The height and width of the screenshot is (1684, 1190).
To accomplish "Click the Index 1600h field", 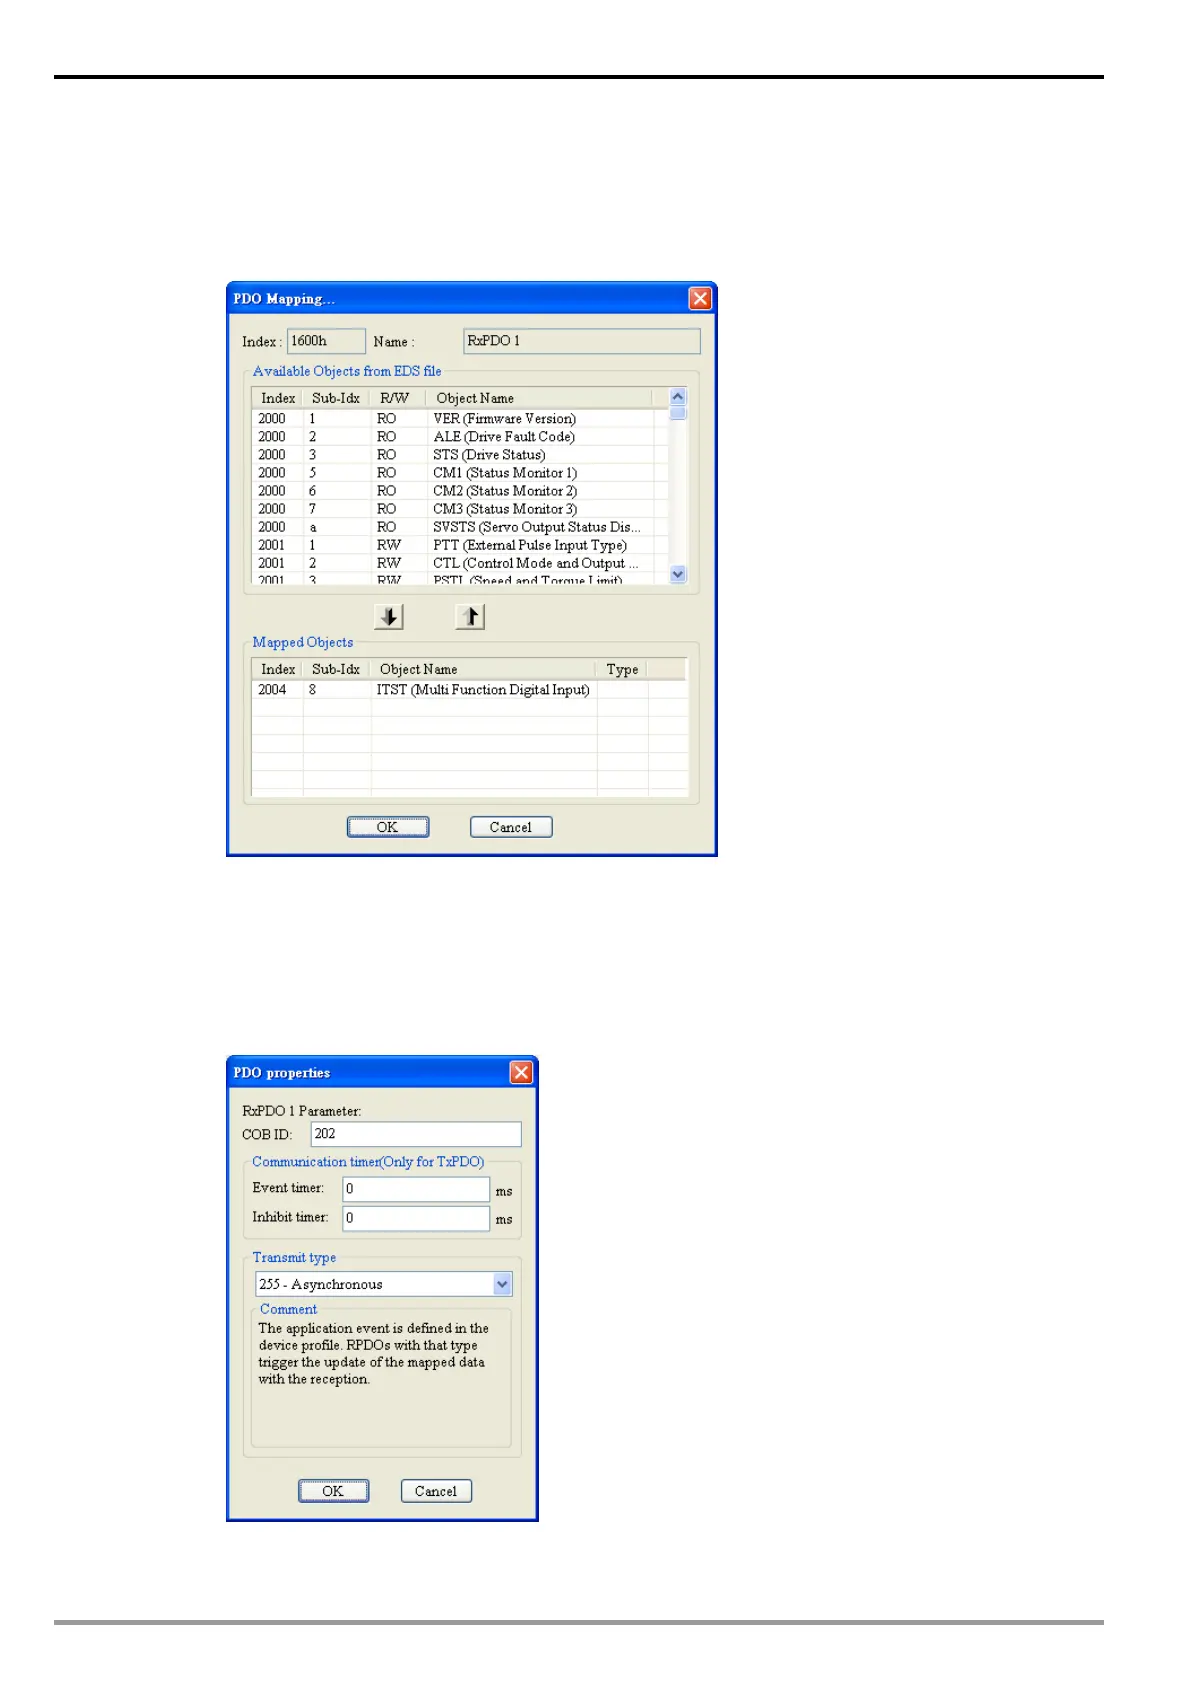I will point(326,341).
